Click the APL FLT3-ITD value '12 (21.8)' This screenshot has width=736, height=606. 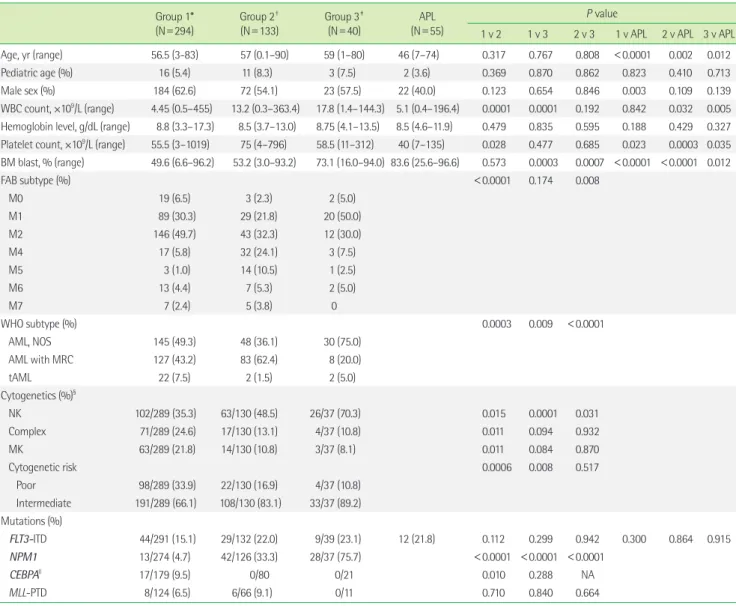click(417, 539)
